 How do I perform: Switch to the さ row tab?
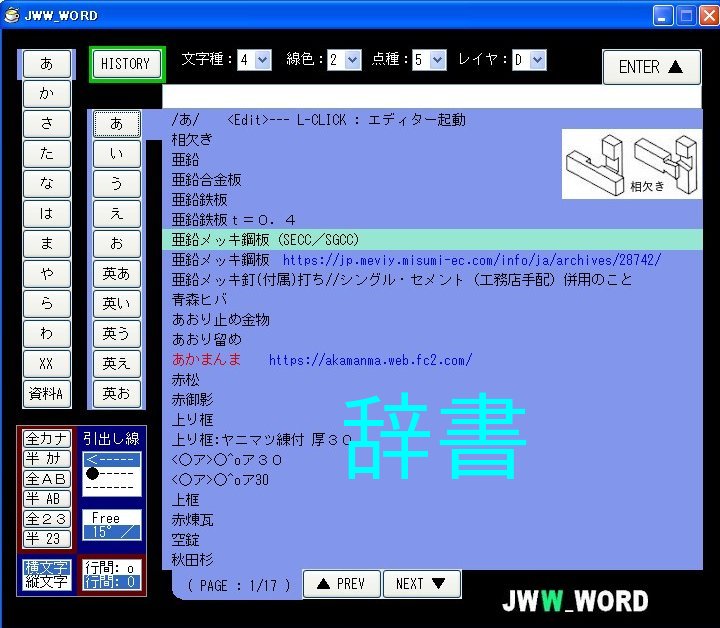pyautogui.click(x=47, y=124)
